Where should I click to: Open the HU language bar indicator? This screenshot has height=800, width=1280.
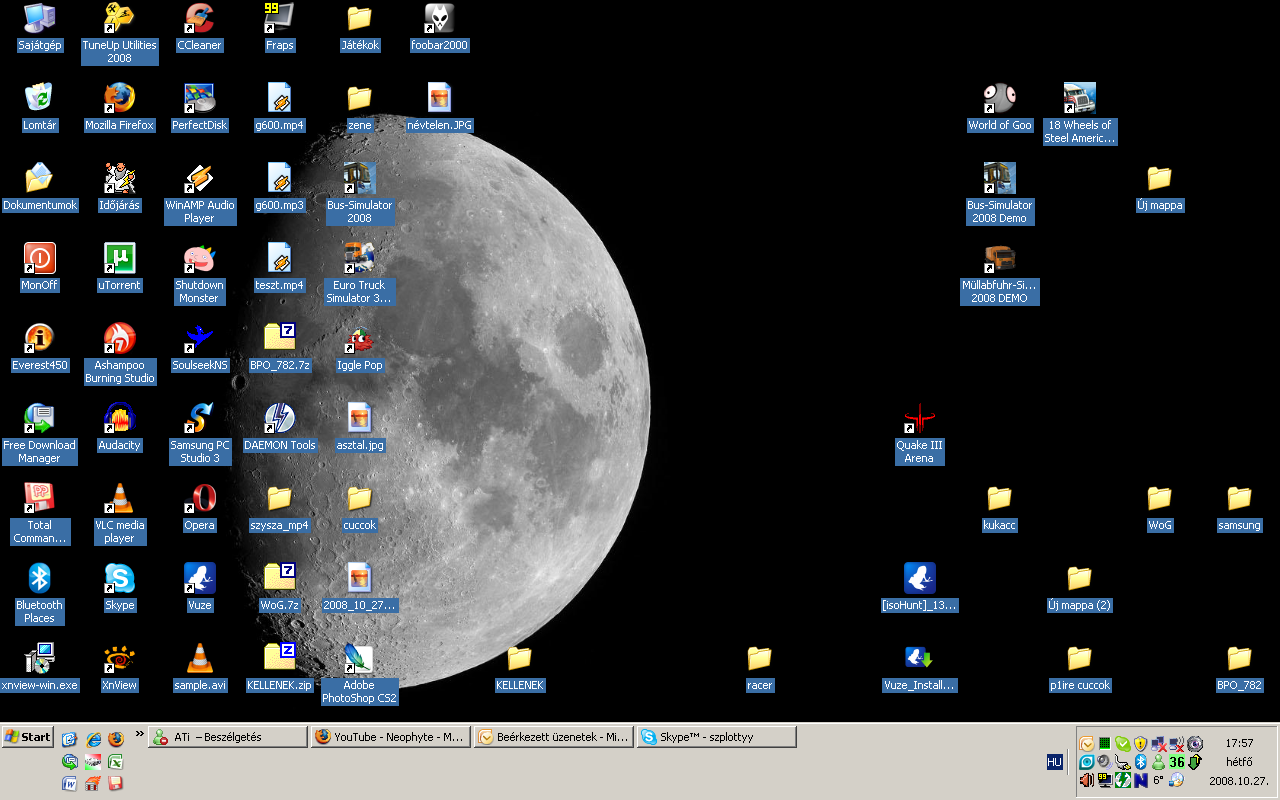click(x=1054, y=762)
